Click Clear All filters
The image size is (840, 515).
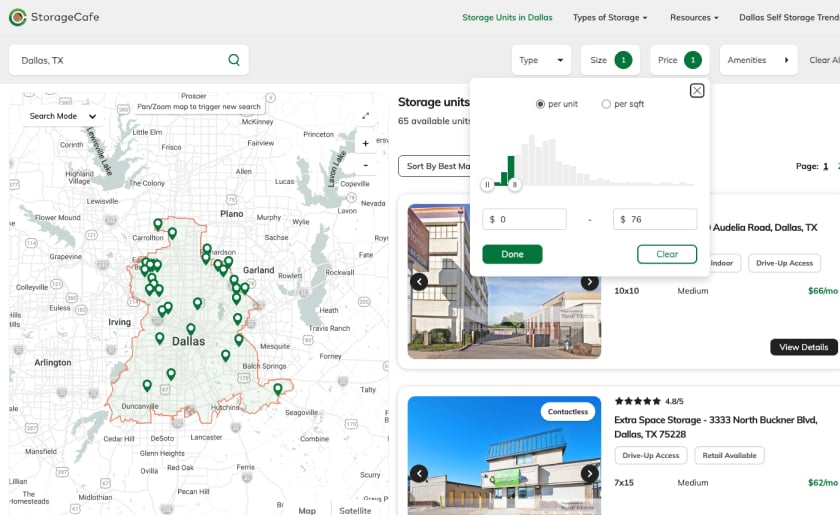pos(824,60)
